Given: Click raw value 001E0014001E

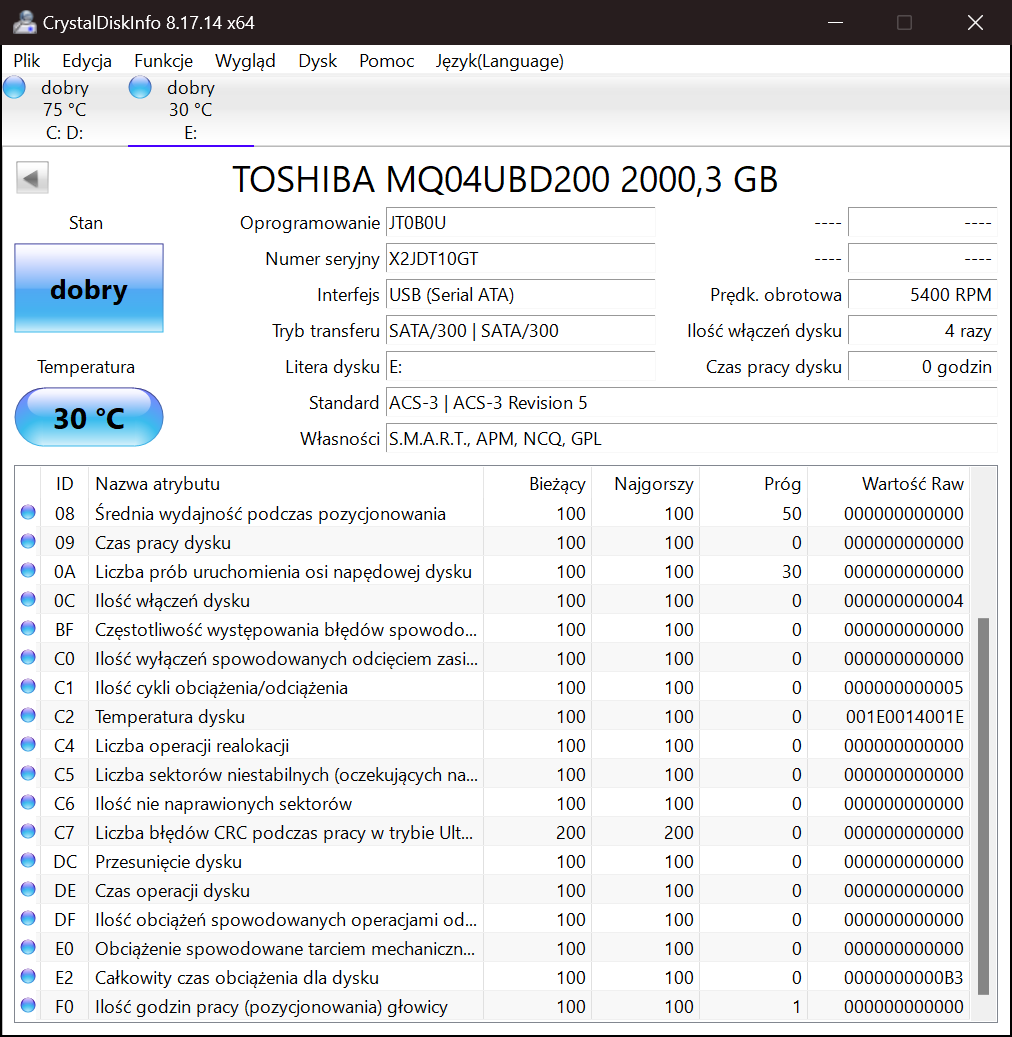Looking at the screenshot, I should tap(904, 716).
